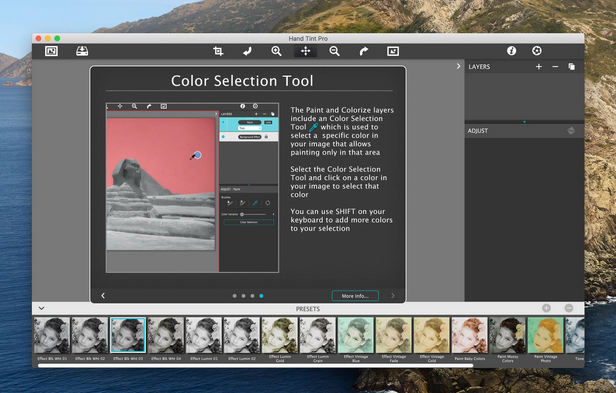The width and height of the screenshot is (616, 393).
Task: Apply the Effect Blk Wht 04 preset
Action: (x=166, y=335)
